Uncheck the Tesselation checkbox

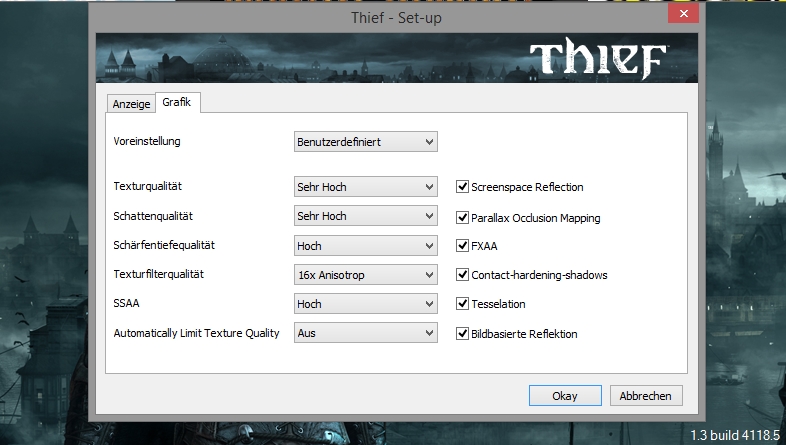tap(462, 304)
